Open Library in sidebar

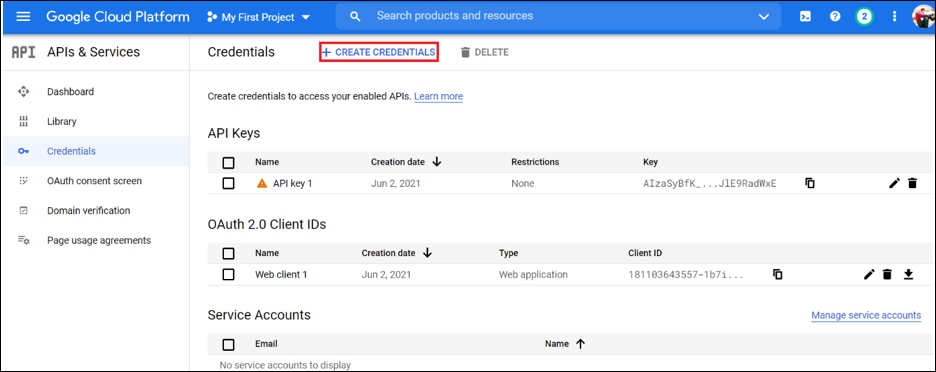(x=61, y=121)
